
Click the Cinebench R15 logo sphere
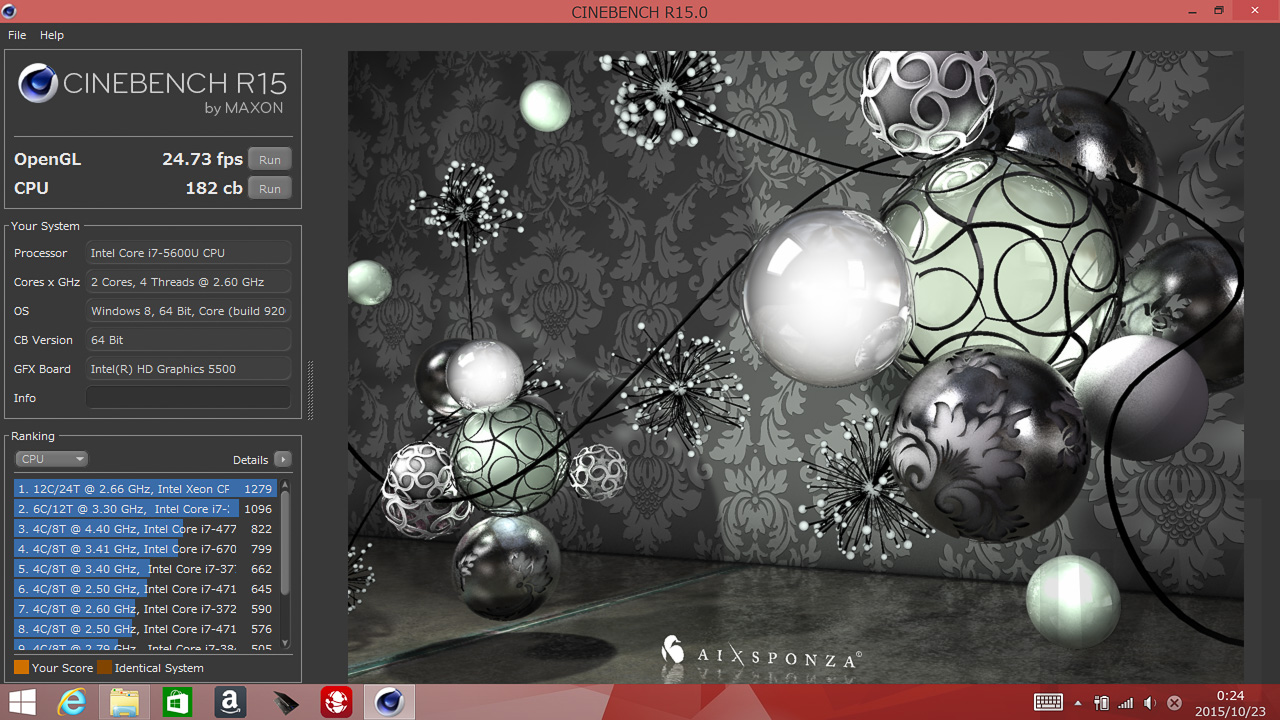[38, 83]
